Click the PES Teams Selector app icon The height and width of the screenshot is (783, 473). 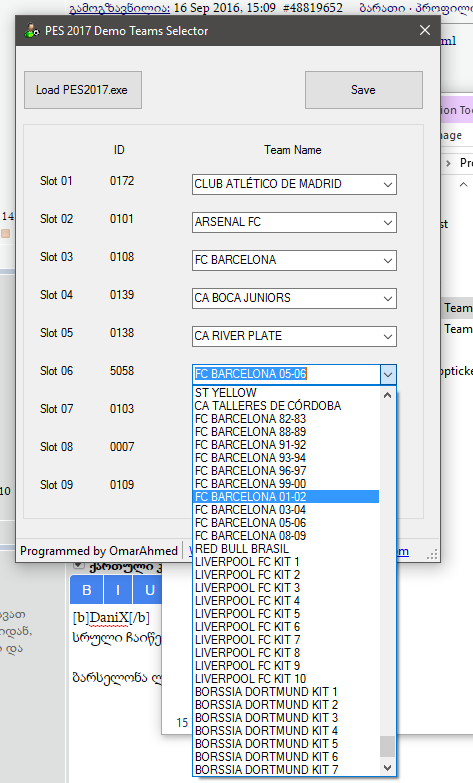coord(32,30)
